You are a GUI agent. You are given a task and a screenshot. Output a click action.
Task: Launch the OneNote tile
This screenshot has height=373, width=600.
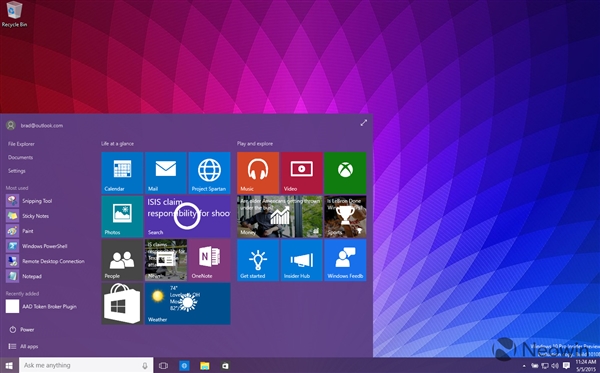coord(209,260)
